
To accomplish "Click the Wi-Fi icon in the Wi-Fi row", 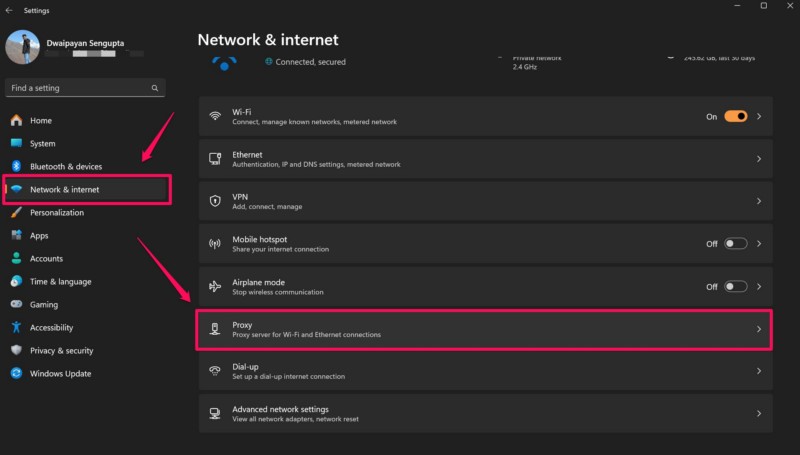I will (x=215, y=116).
